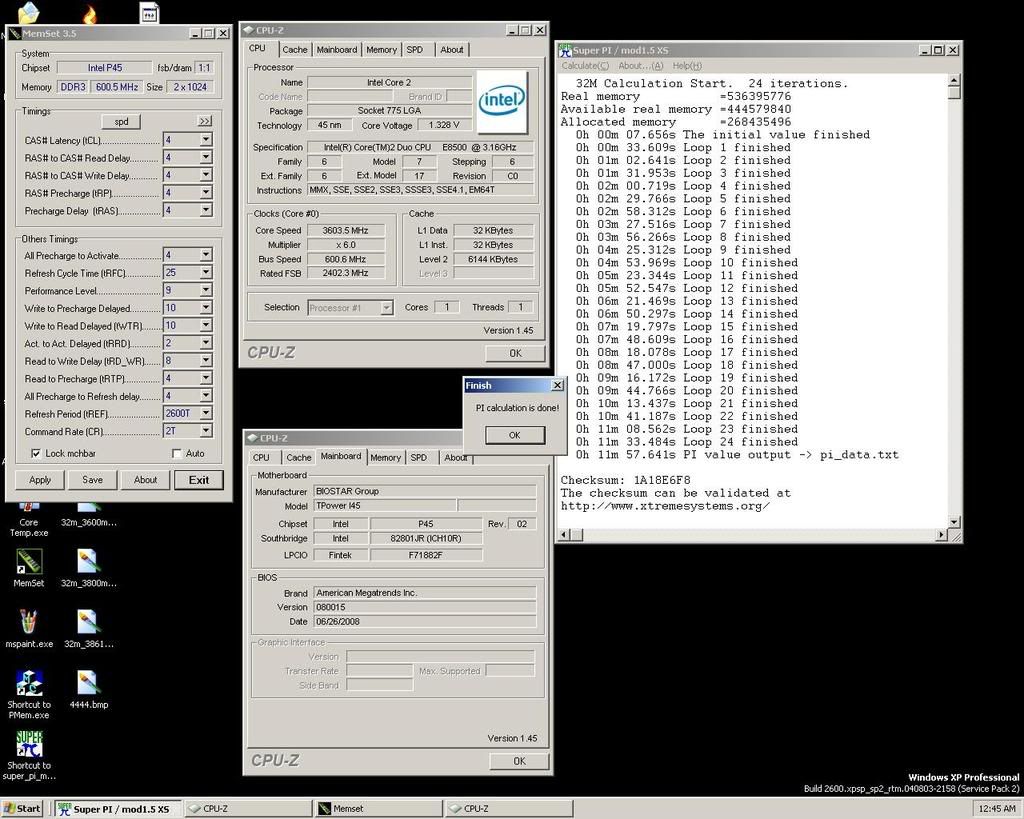1024x819 pixels.
Task: Click the Intel logo in CPU-Z
Action: coord(502,101)
